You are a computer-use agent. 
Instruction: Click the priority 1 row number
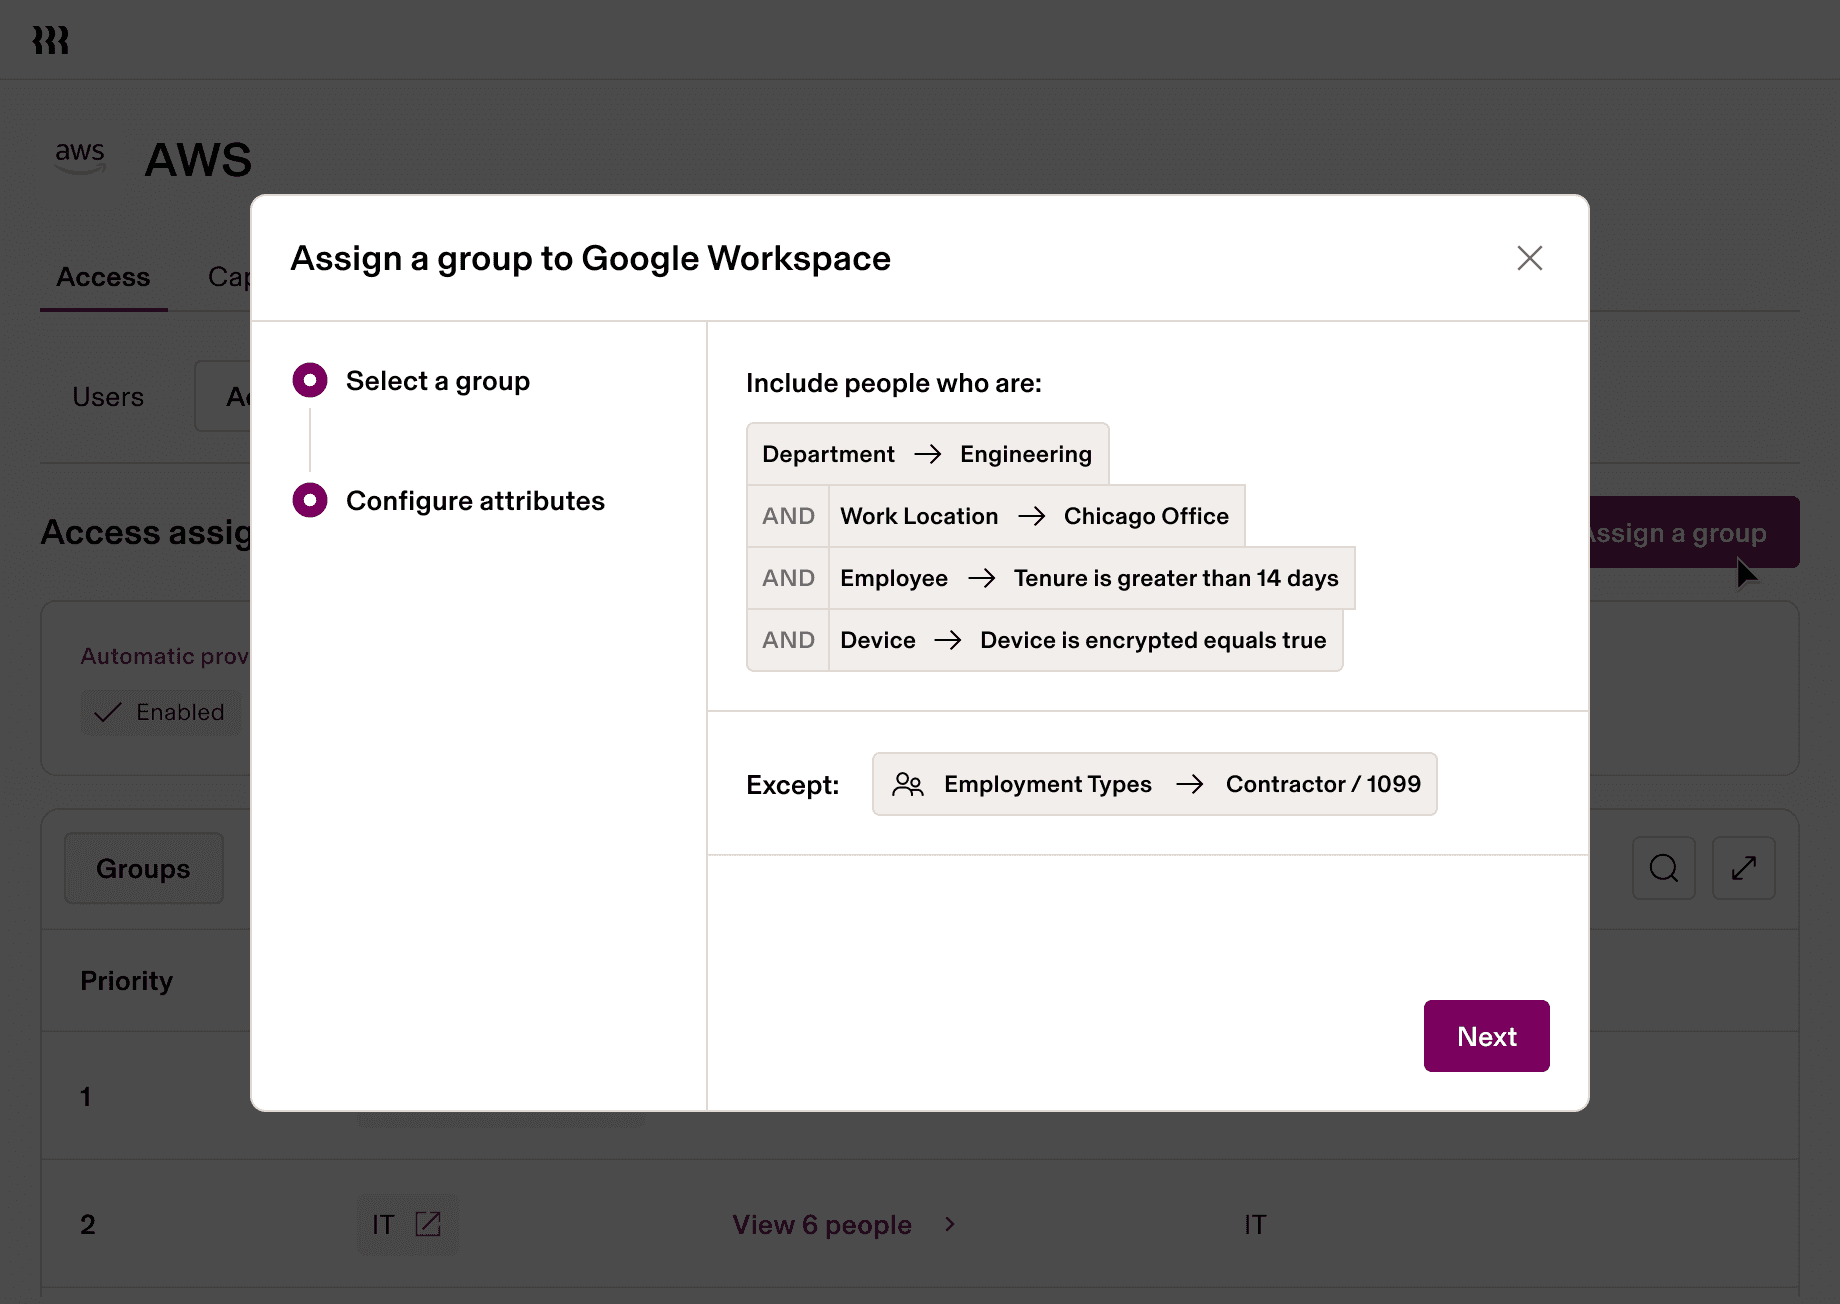coord(86,1097)
